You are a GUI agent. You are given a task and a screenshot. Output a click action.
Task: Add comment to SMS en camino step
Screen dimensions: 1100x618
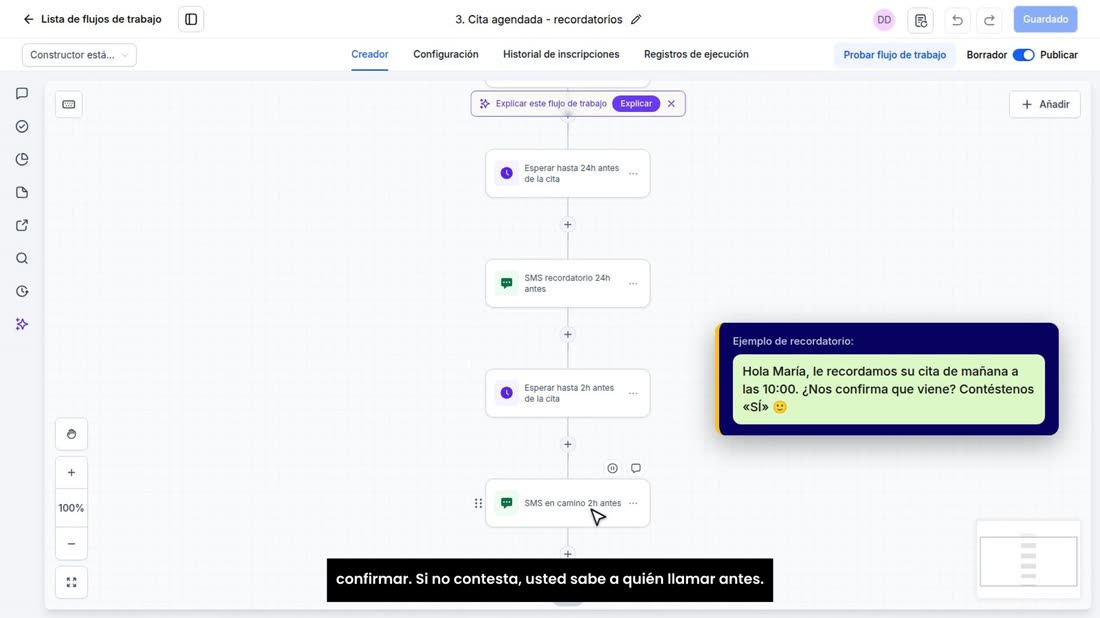coord(636,468)
